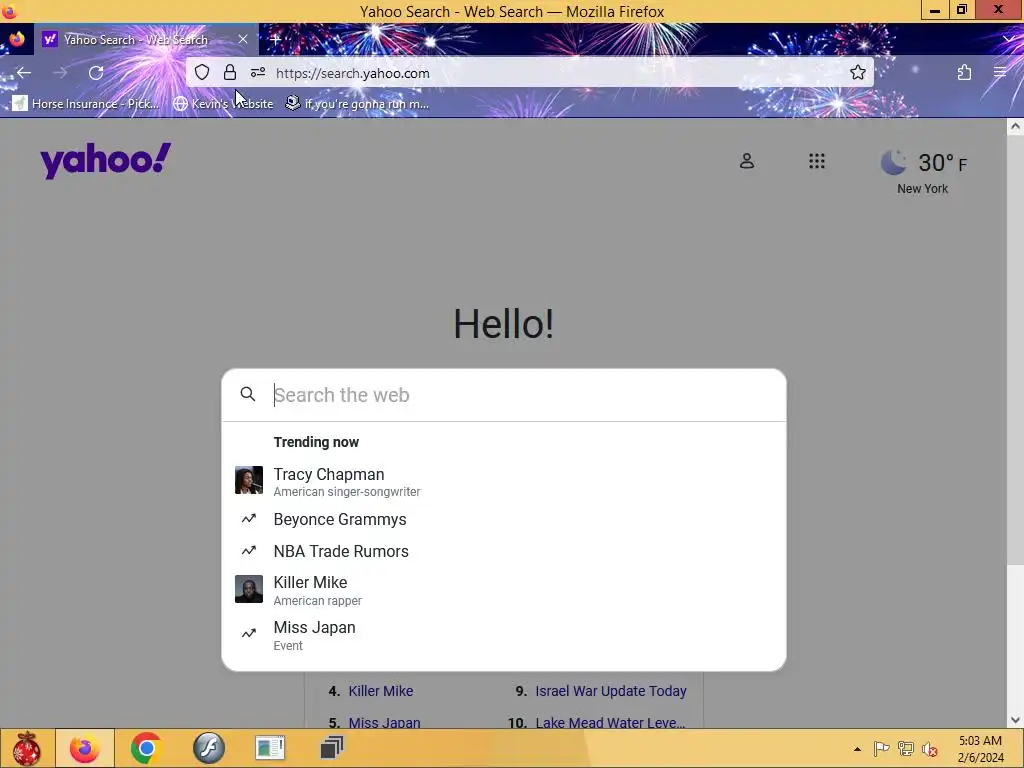Select the Yahoo Search - Web Search tab
1024x768 pixels.
[146, 40]
